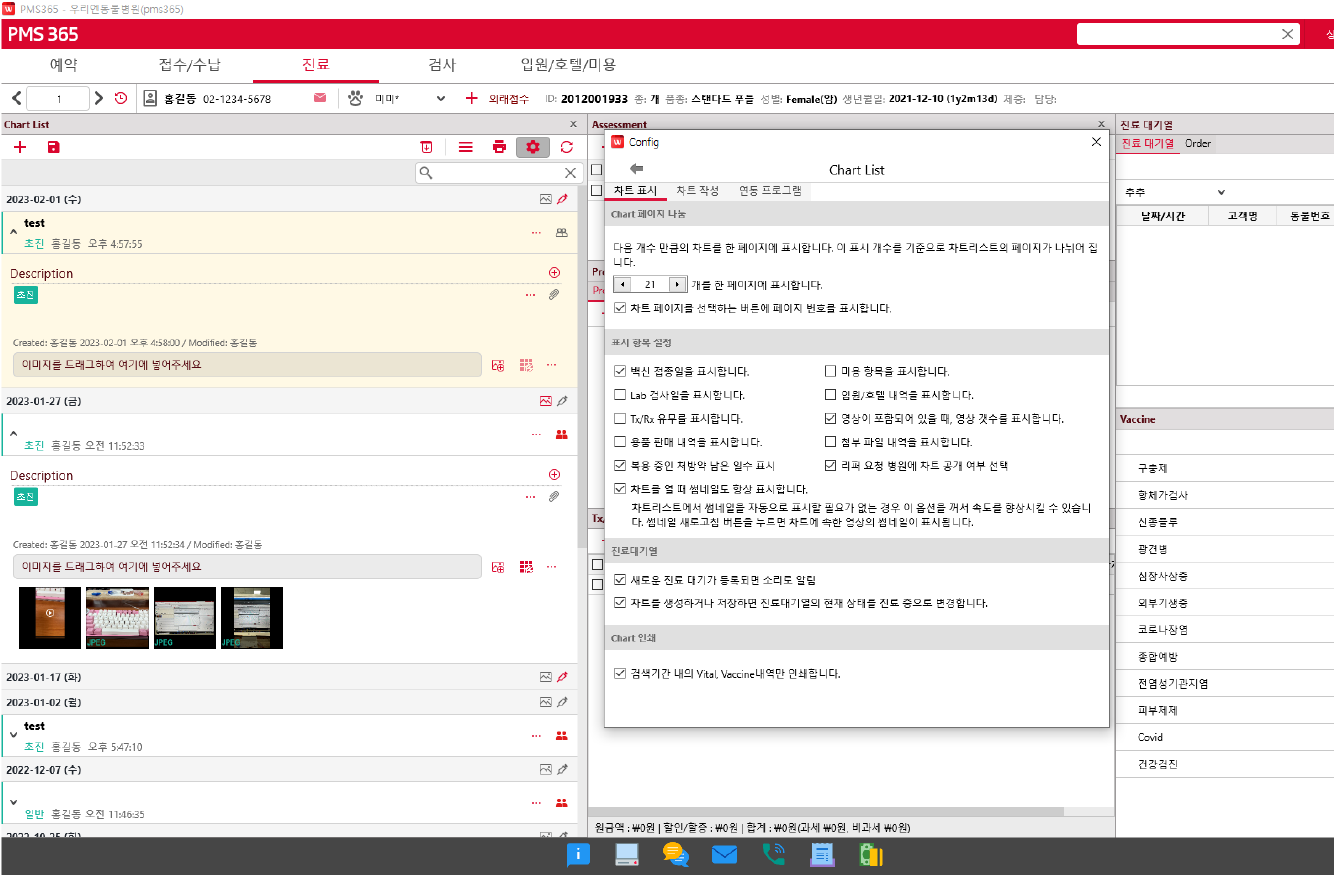Click the image grid icon in the 2023-01-27 chart

point(526,567)
